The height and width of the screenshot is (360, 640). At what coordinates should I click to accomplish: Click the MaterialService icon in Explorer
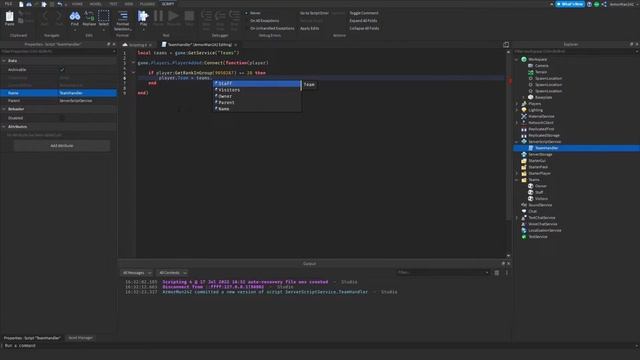[524, 116]
